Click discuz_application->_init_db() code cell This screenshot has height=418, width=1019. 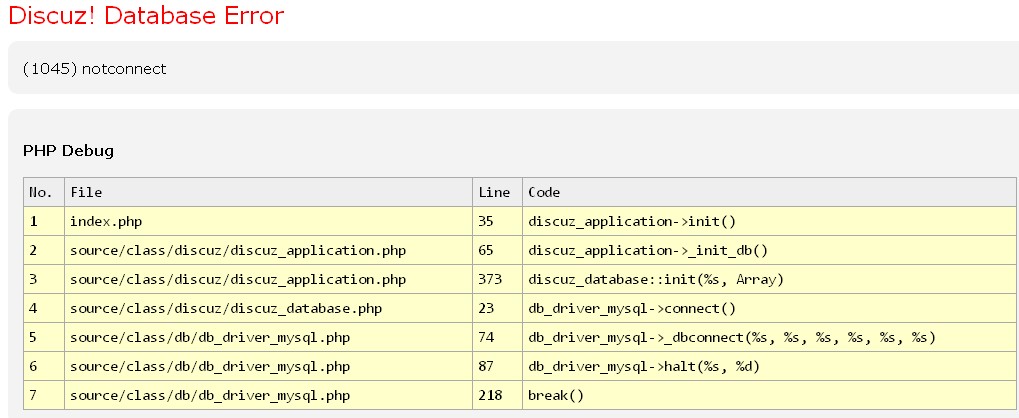coord(648,250)
